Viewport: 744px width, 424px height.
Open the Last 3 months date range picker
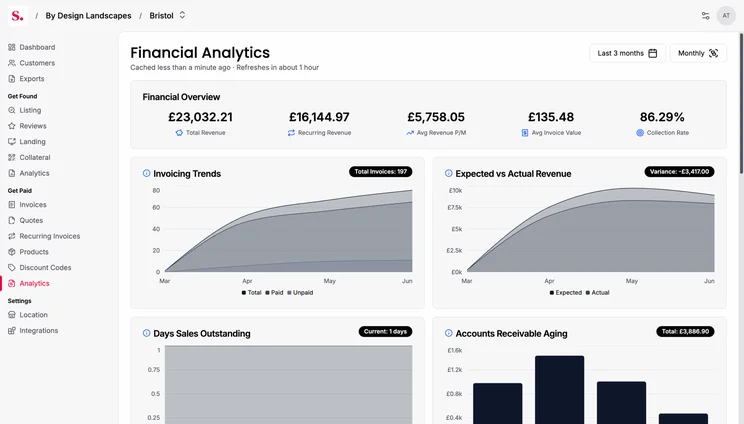pyautogui.click(x=627, y=53)
